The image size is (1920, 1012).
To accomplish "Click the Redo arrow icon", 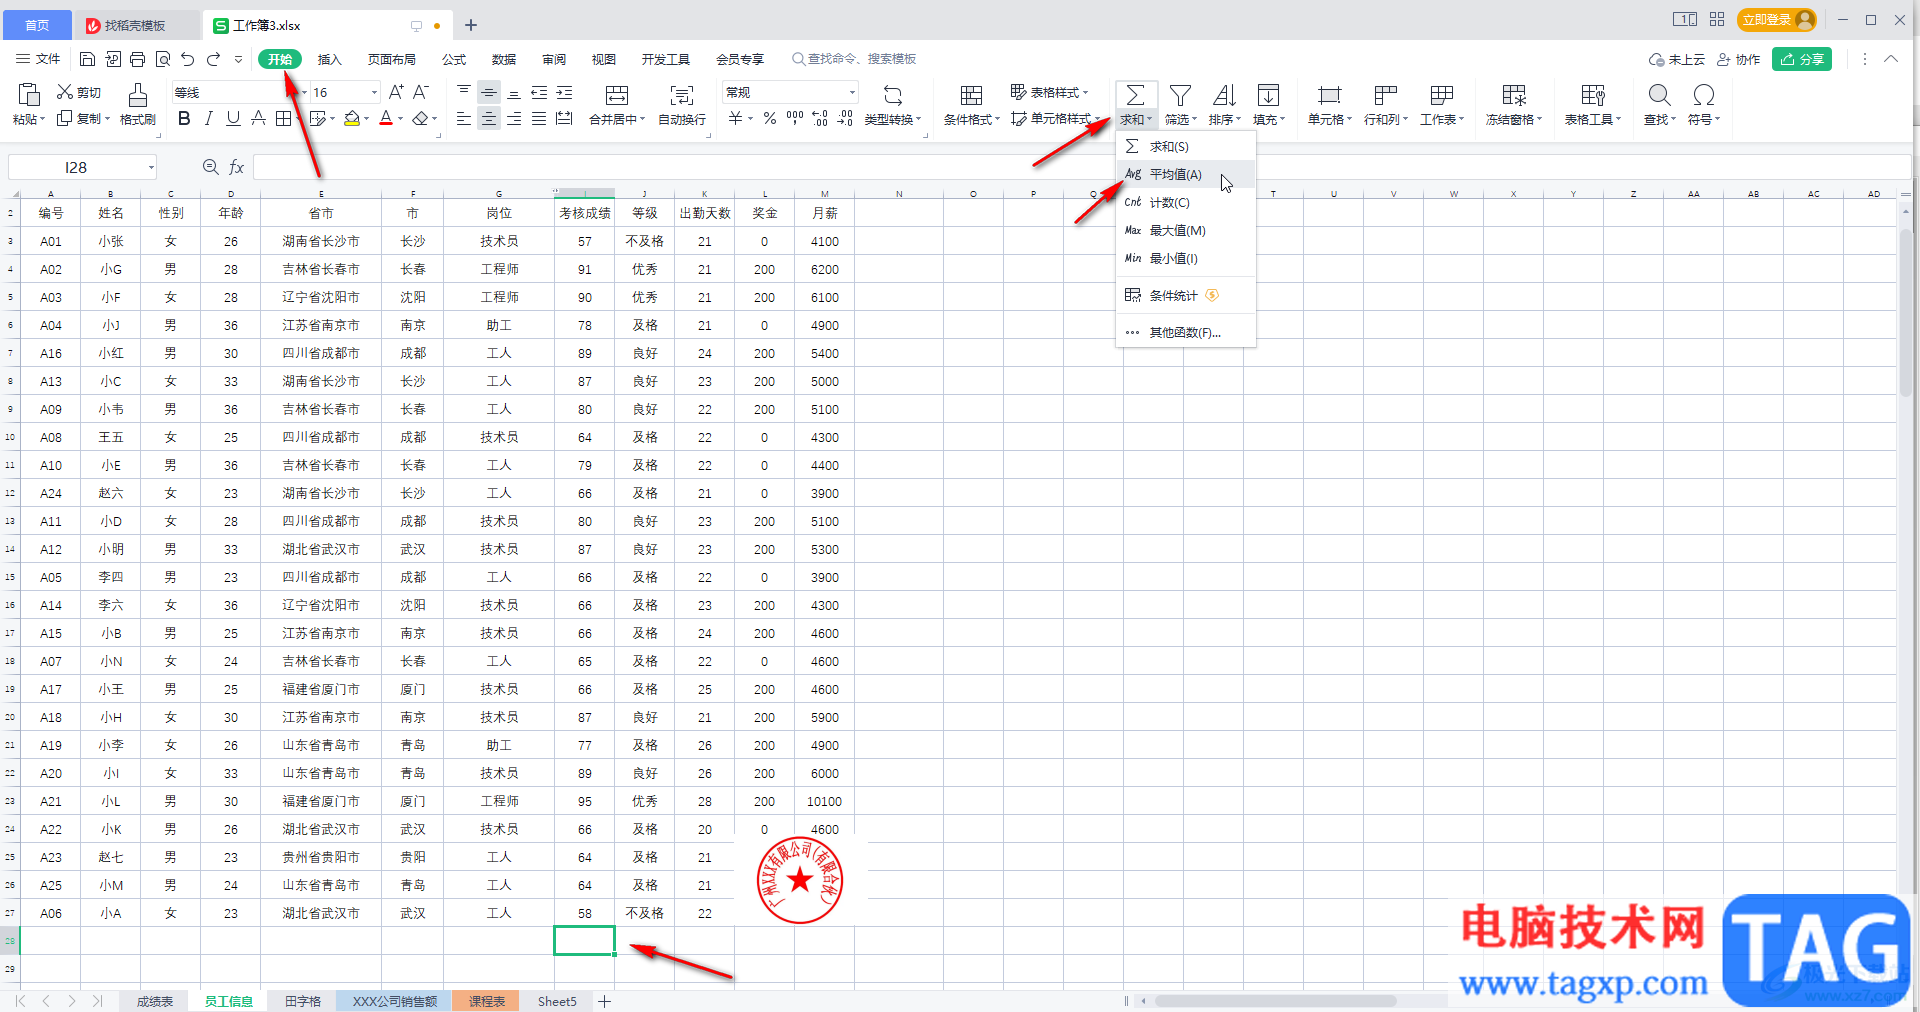I will pos(213,59).
